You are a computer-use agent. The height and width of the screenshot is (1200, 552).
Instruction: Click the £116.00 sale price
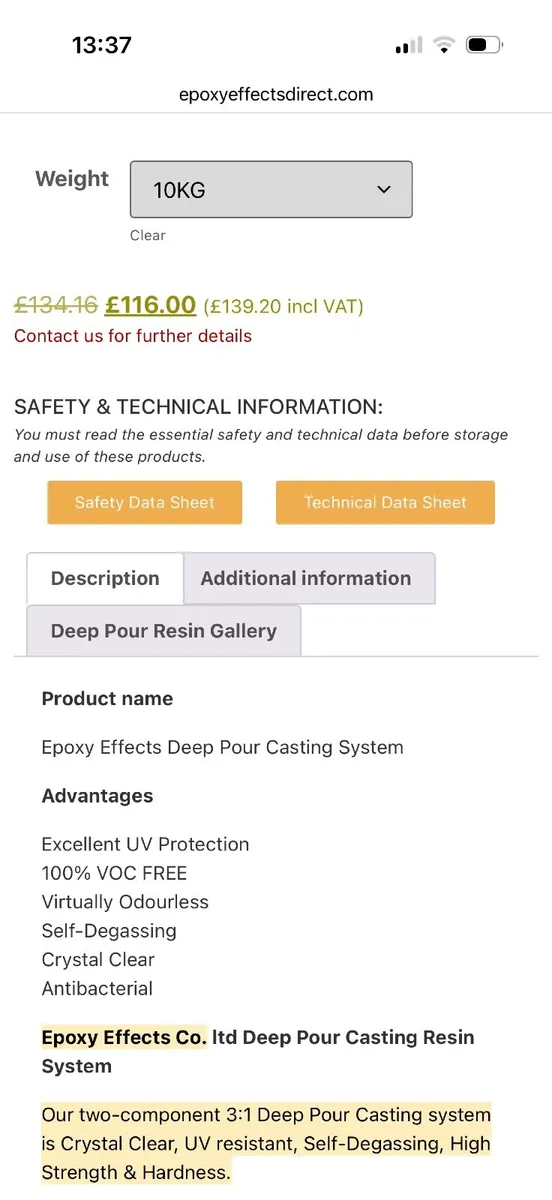(150, 304)
